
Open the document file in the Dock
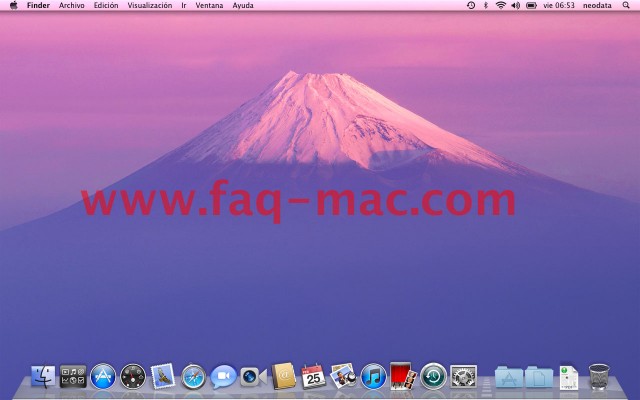point(569,378)
